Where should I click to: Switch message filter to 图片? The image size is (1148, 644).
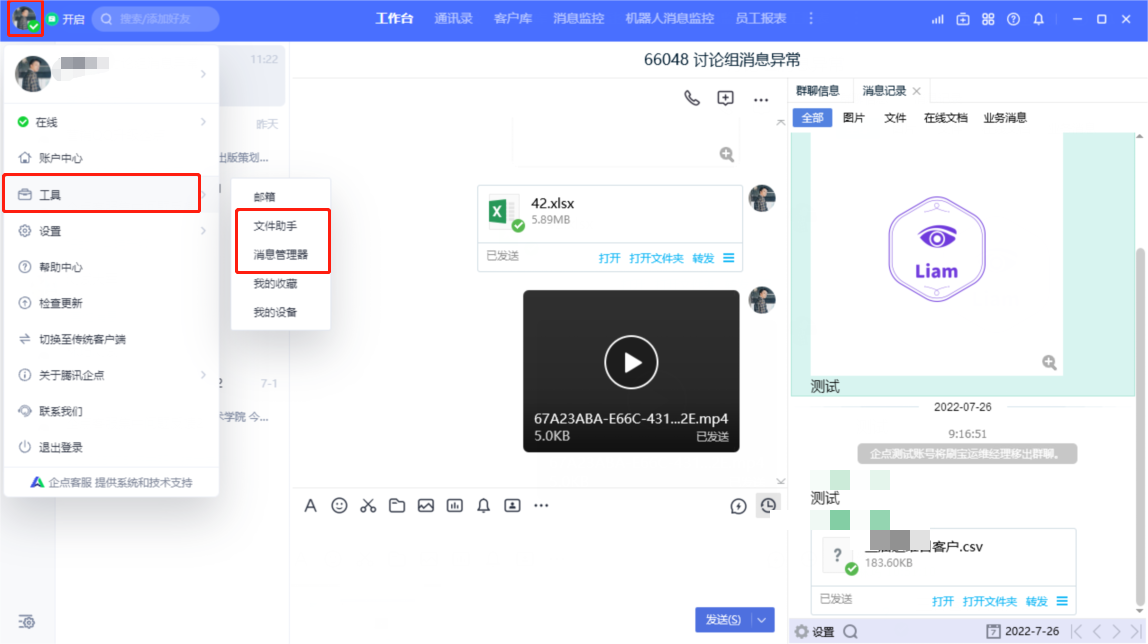tap(853, 118)
